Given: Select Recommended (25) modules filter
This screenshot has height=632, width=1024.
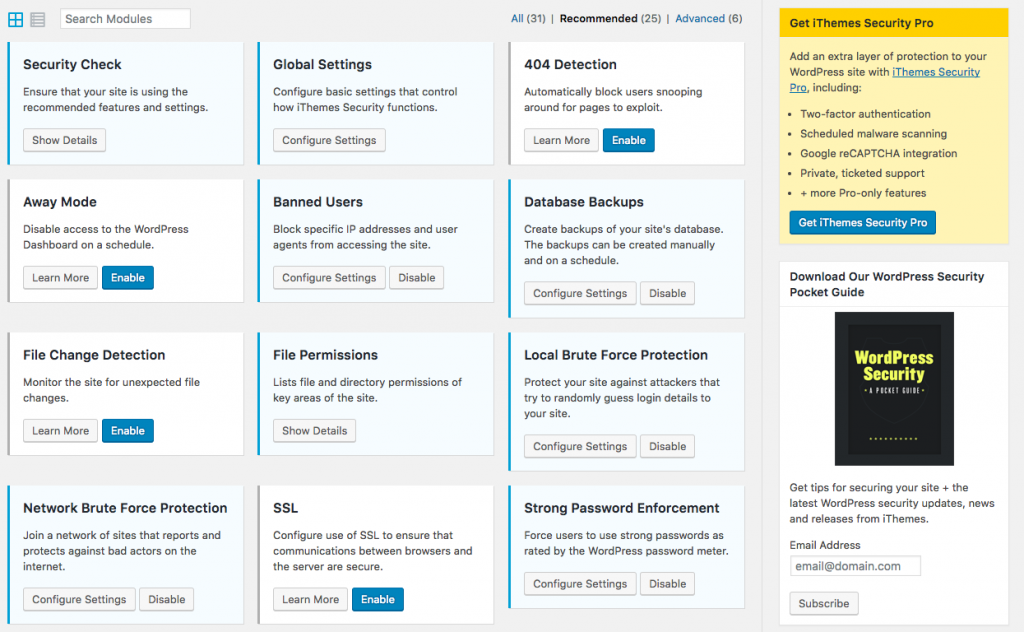Looking at the screenshot, I should click(612, 18).
